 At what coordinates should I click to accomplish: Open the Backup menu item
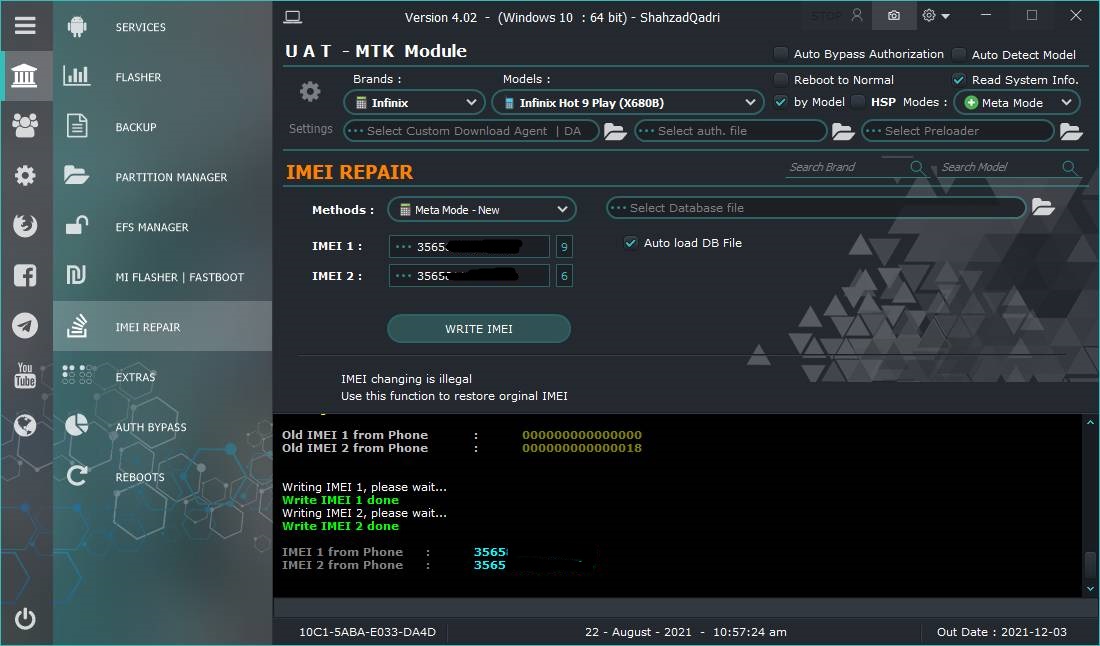[163, 126]
